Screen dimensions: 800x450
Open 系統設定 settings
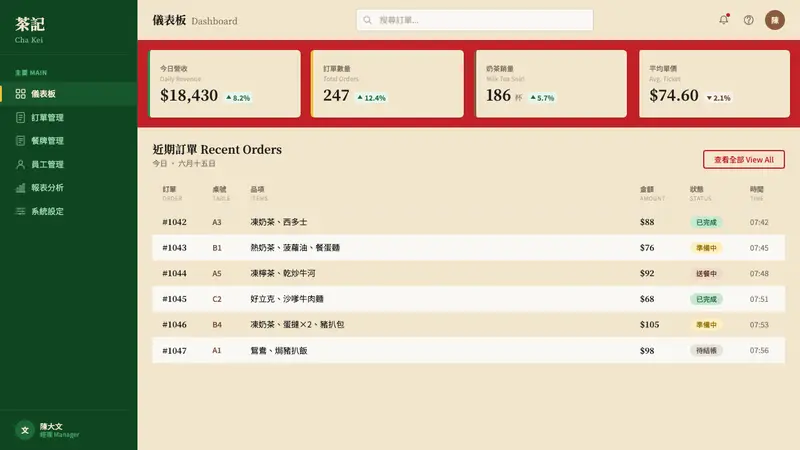click(x=68, y=211)
